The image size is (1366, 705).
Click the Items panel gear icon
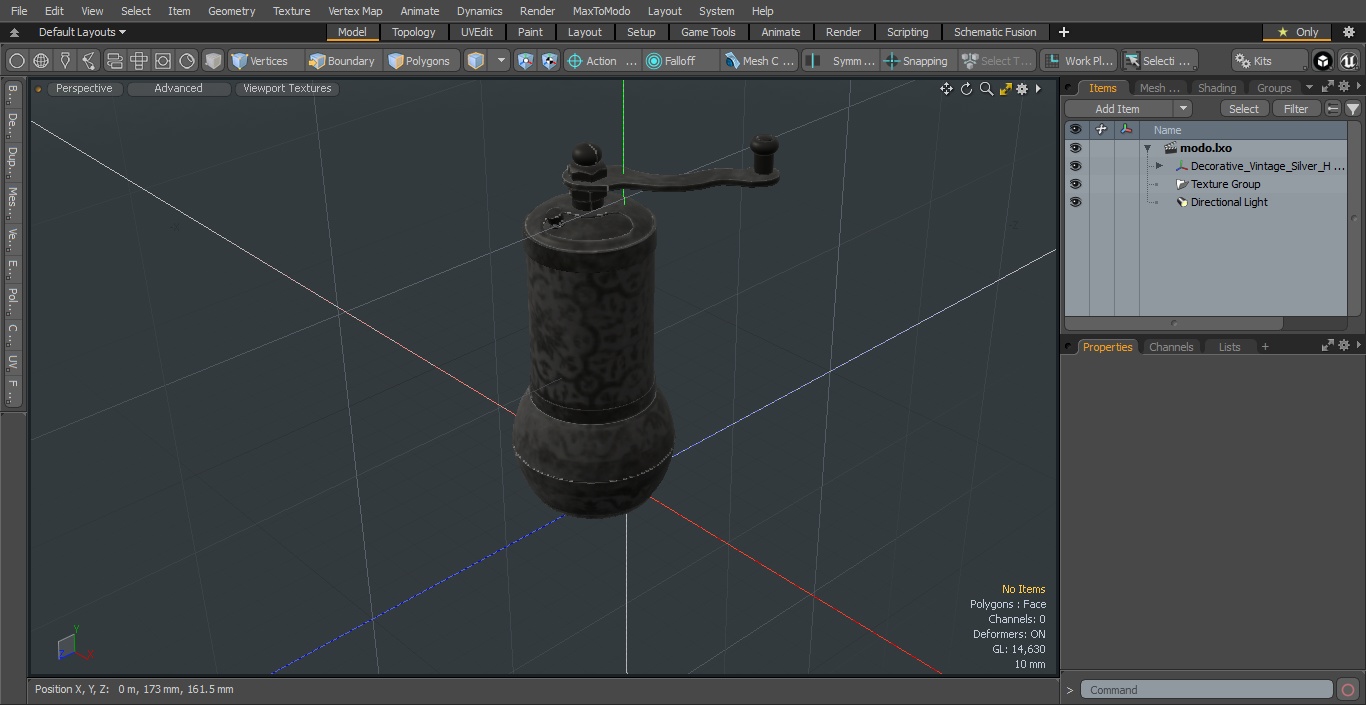click(1344, 87)
